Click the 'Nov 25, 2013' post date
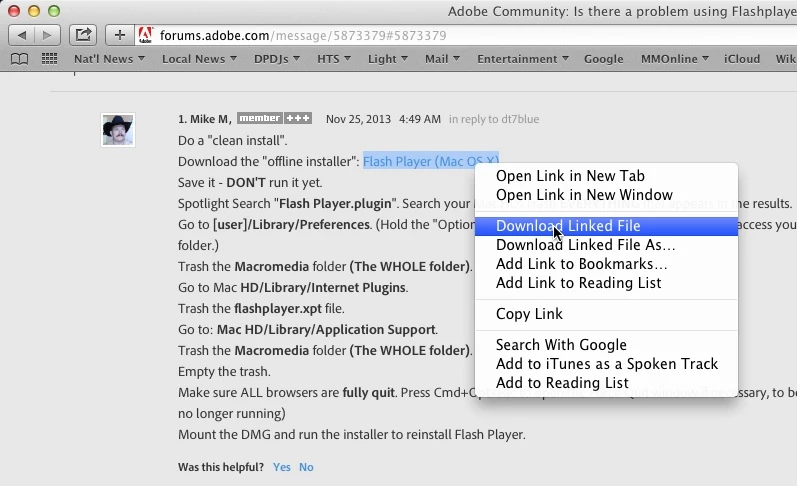 tap(358, 119)
